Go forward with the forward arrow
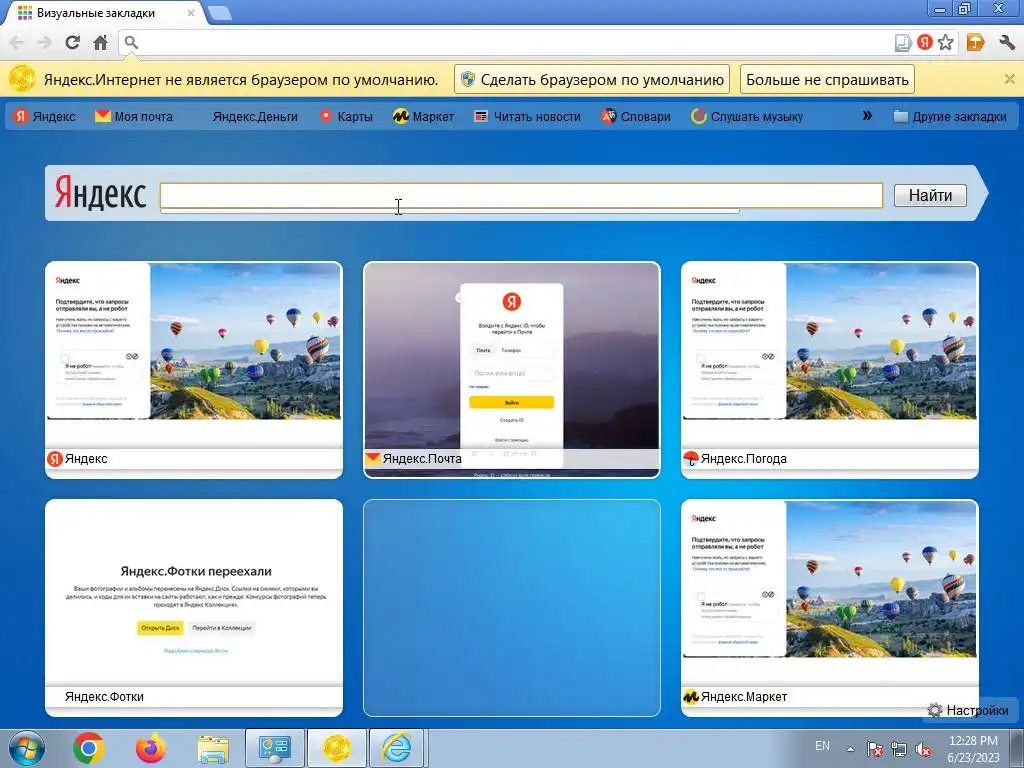The height and width of the screenshot is (768, 1024). pyautogui.click(x=44, y=42)
